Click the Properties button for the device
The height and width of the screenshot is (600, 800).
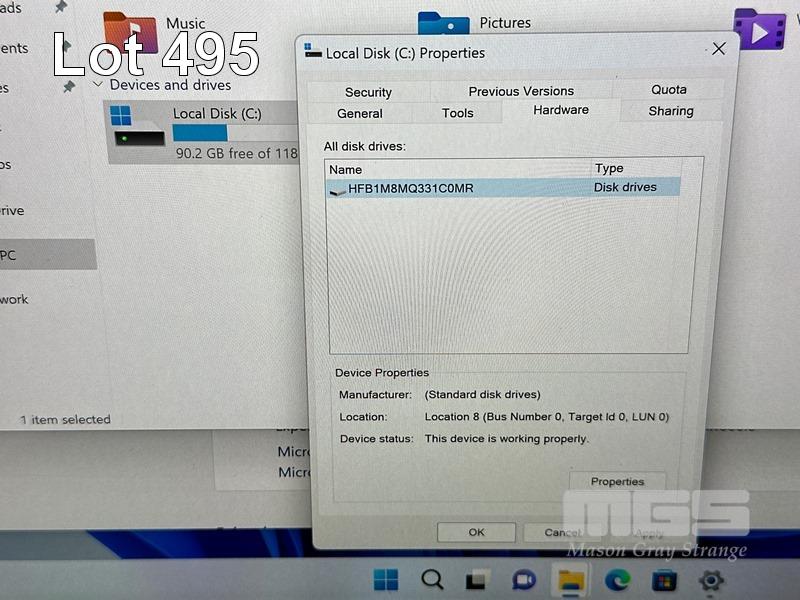[x=617, y=481]
